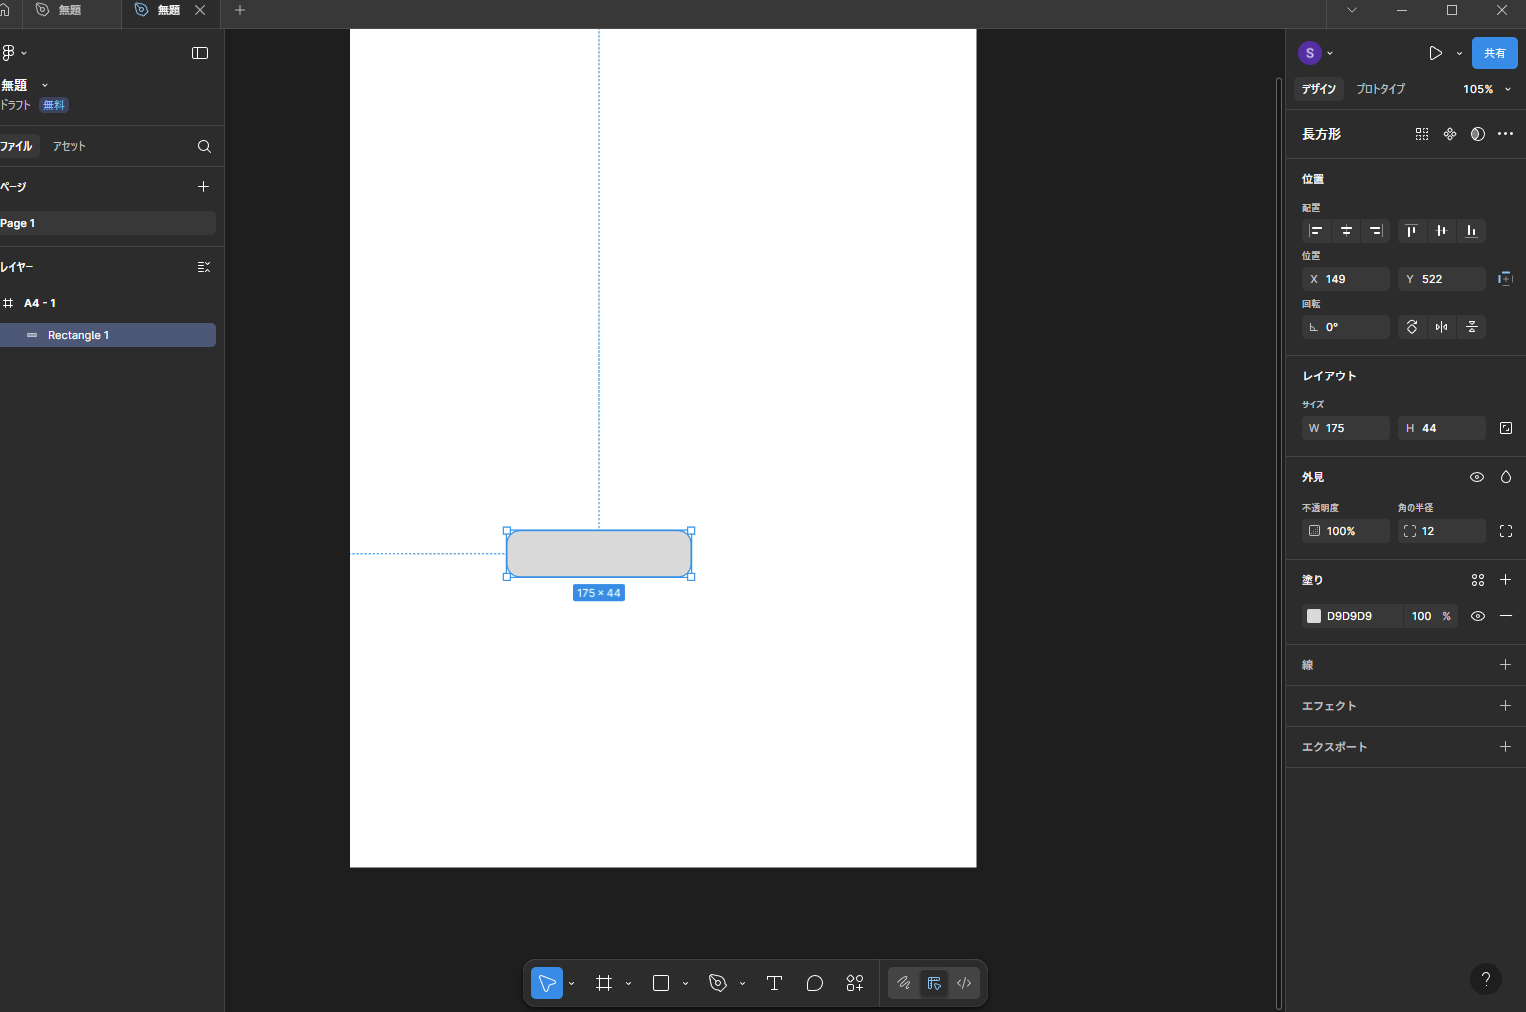1526x1012 pixels.
Task: Toggle the fill visibility eye icon
Action: pyautogui.click(x=1477, y=616)
